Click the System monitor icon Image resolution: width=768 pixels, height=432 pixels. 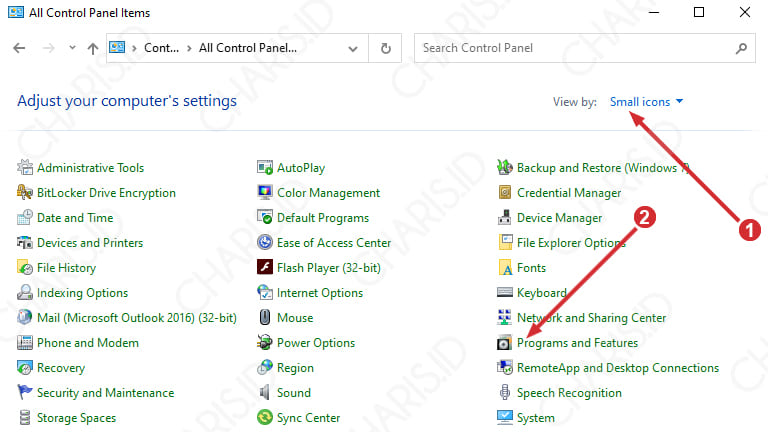coord(505,417)
